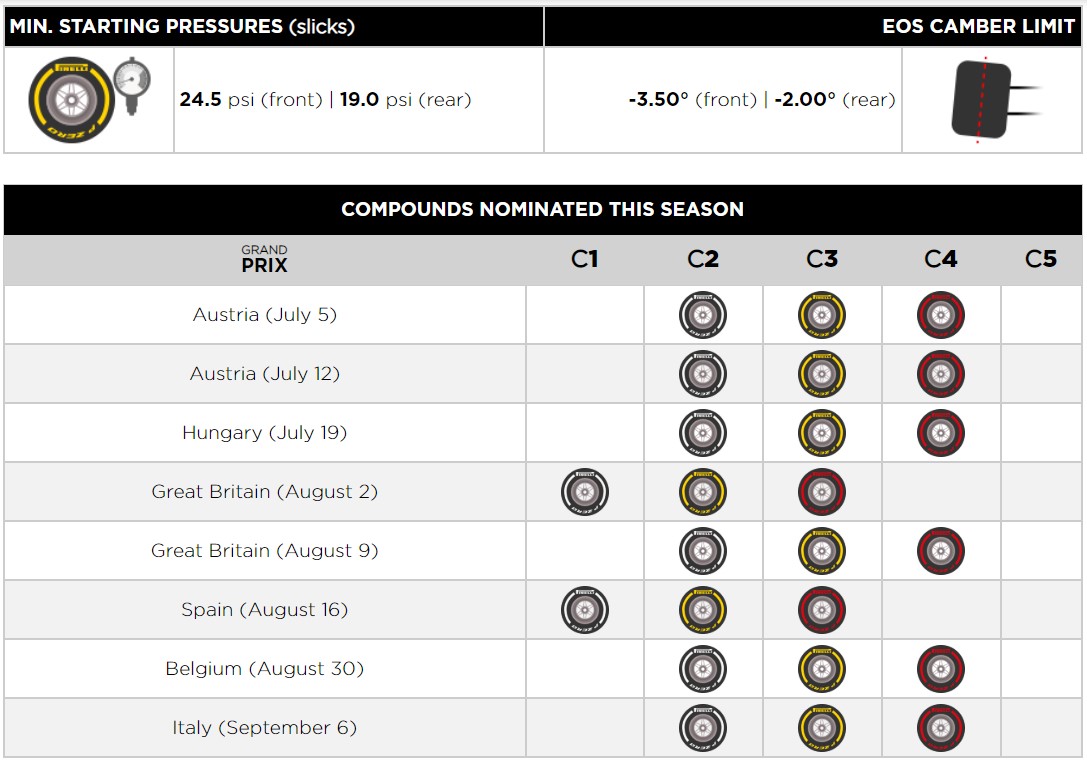Click the Hungary (July 19) race label
Screen dimensions: 1087x763
click(x=264, y=432)
